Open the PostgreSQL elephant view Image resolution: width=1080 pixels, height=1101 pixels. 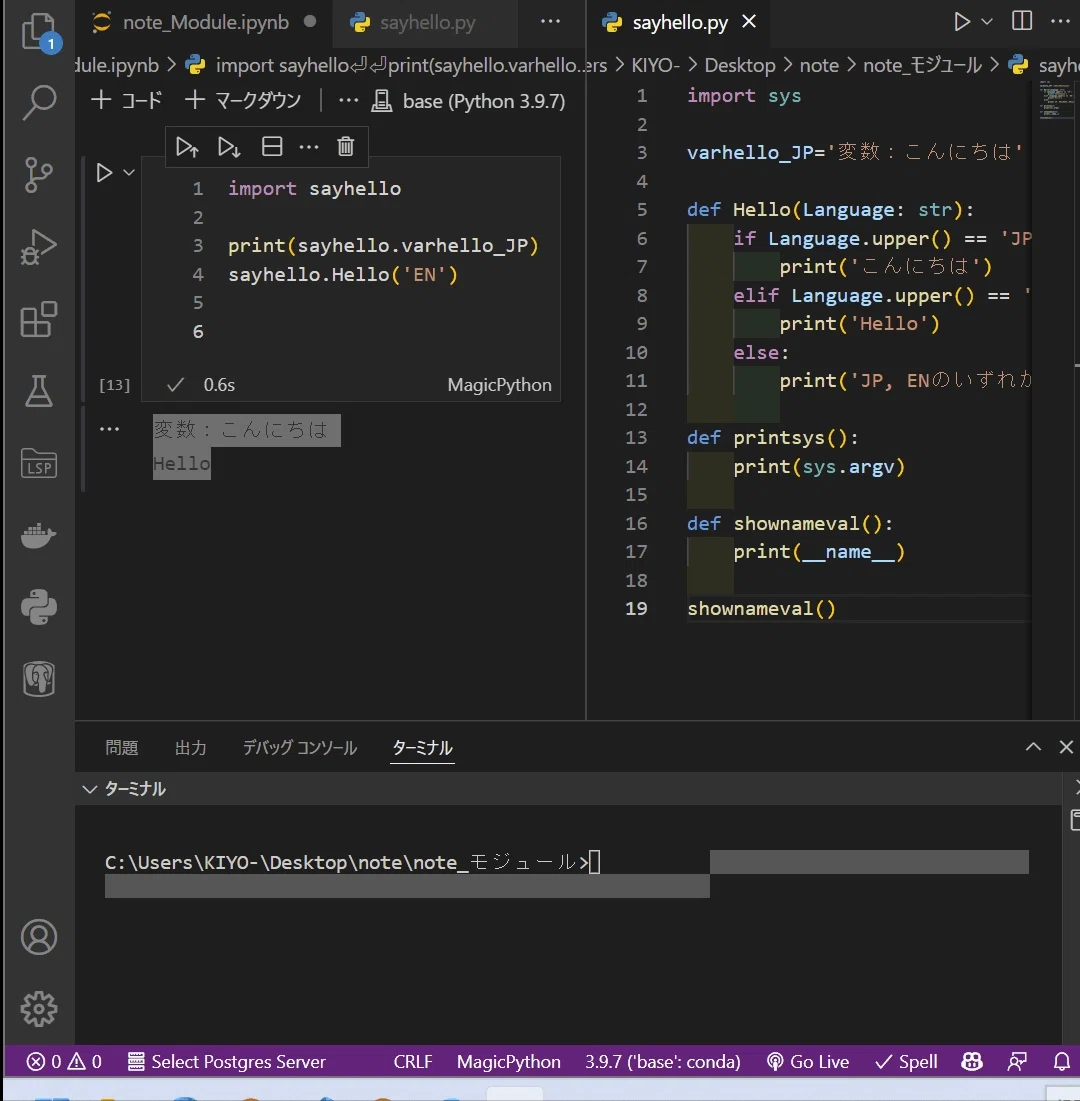pyautogui.click(x=39, y=679)
